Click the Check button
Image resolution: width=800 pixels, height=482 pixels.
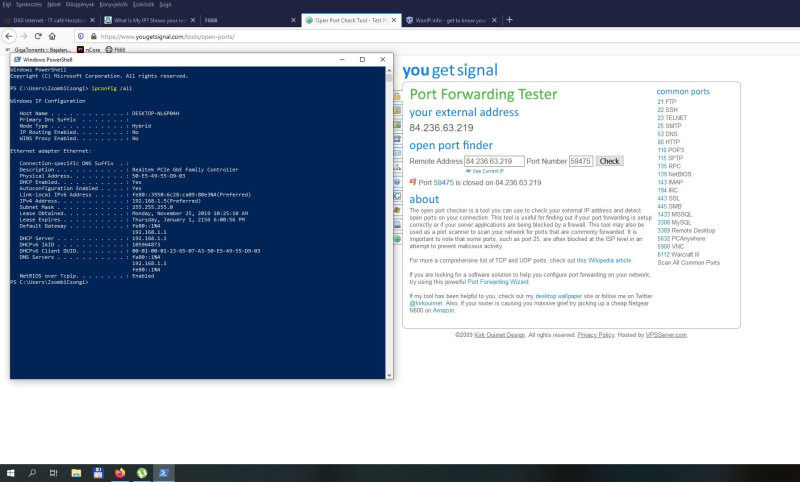click(609, 161)
